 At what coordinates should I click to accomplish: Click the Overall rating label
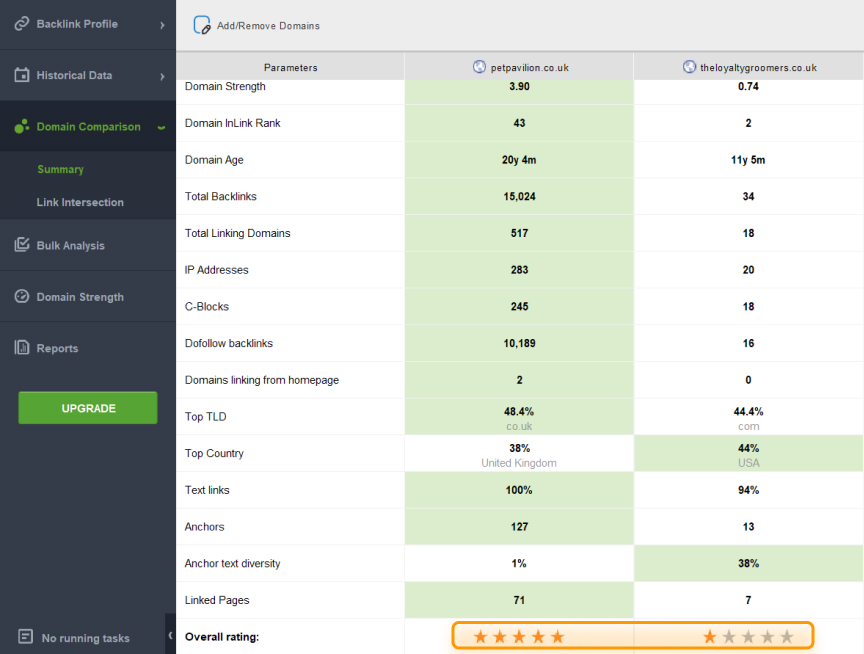[222, 637]
